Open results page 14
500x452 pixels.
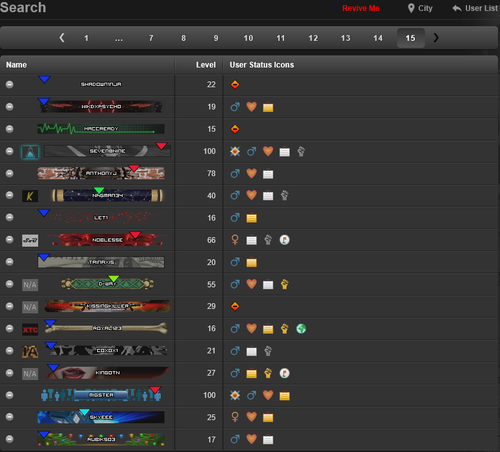[x=378, y=38]
